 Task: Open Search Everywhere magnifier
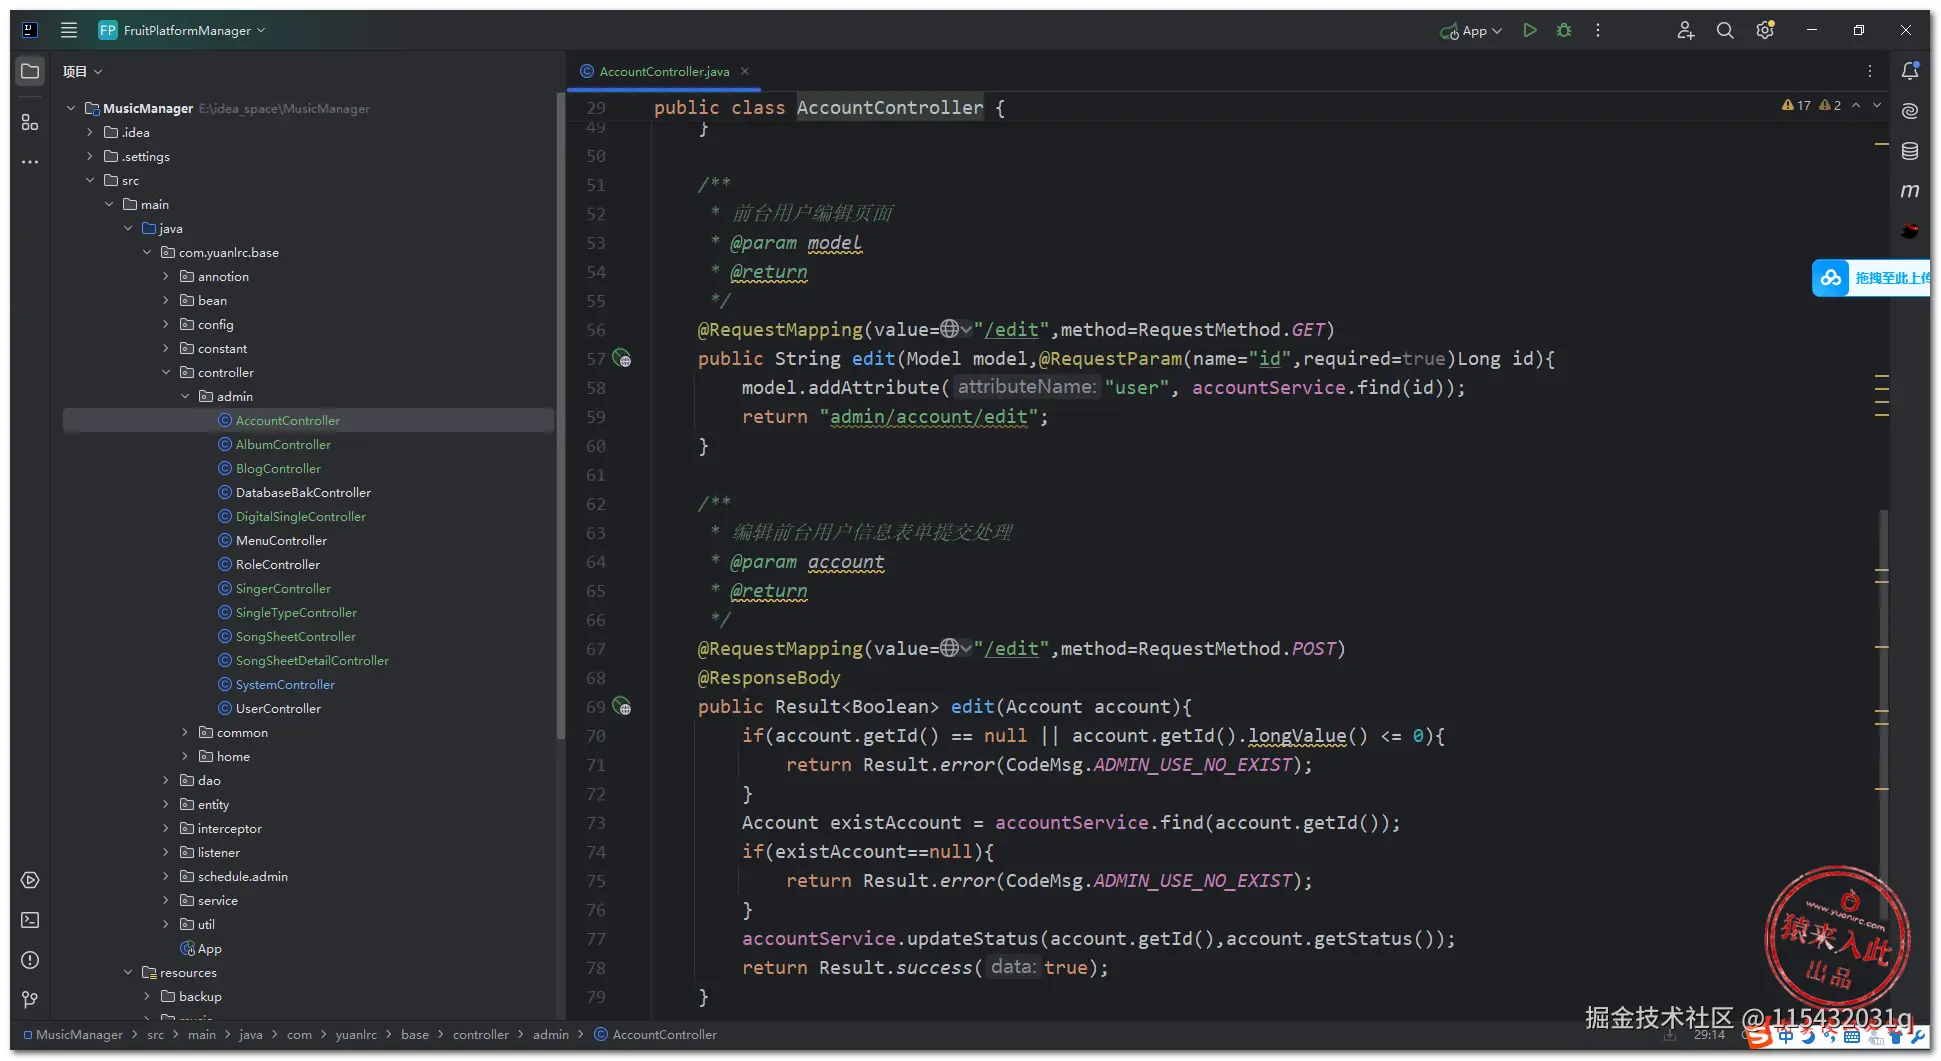1725,30
